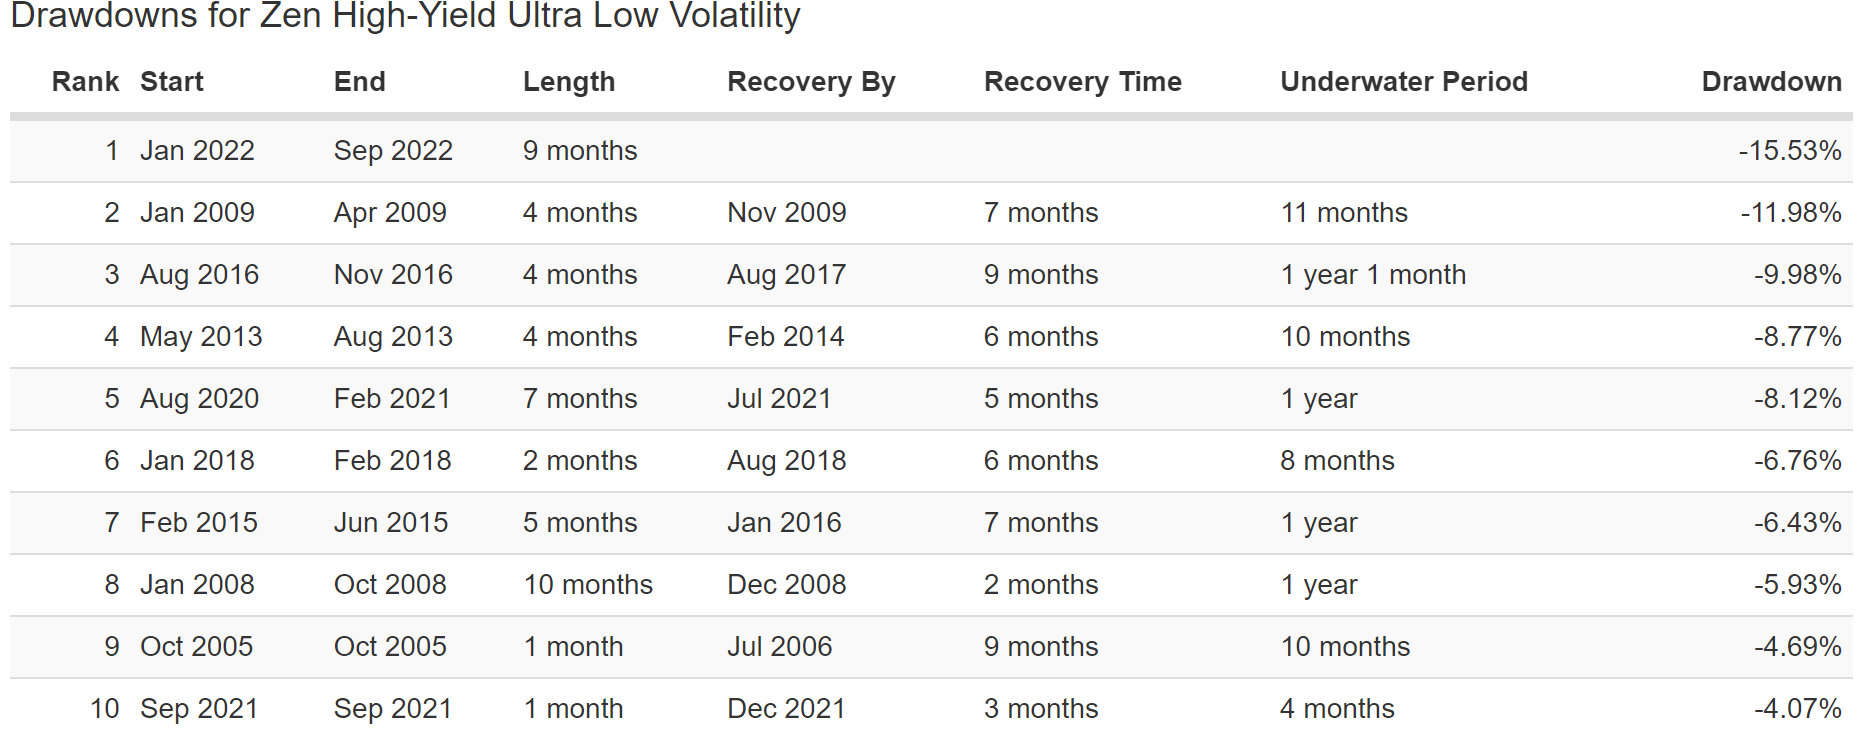This screenshot has height=739, width=1862.
Task: Click the Underwater Period column header
Action: 1403,82
